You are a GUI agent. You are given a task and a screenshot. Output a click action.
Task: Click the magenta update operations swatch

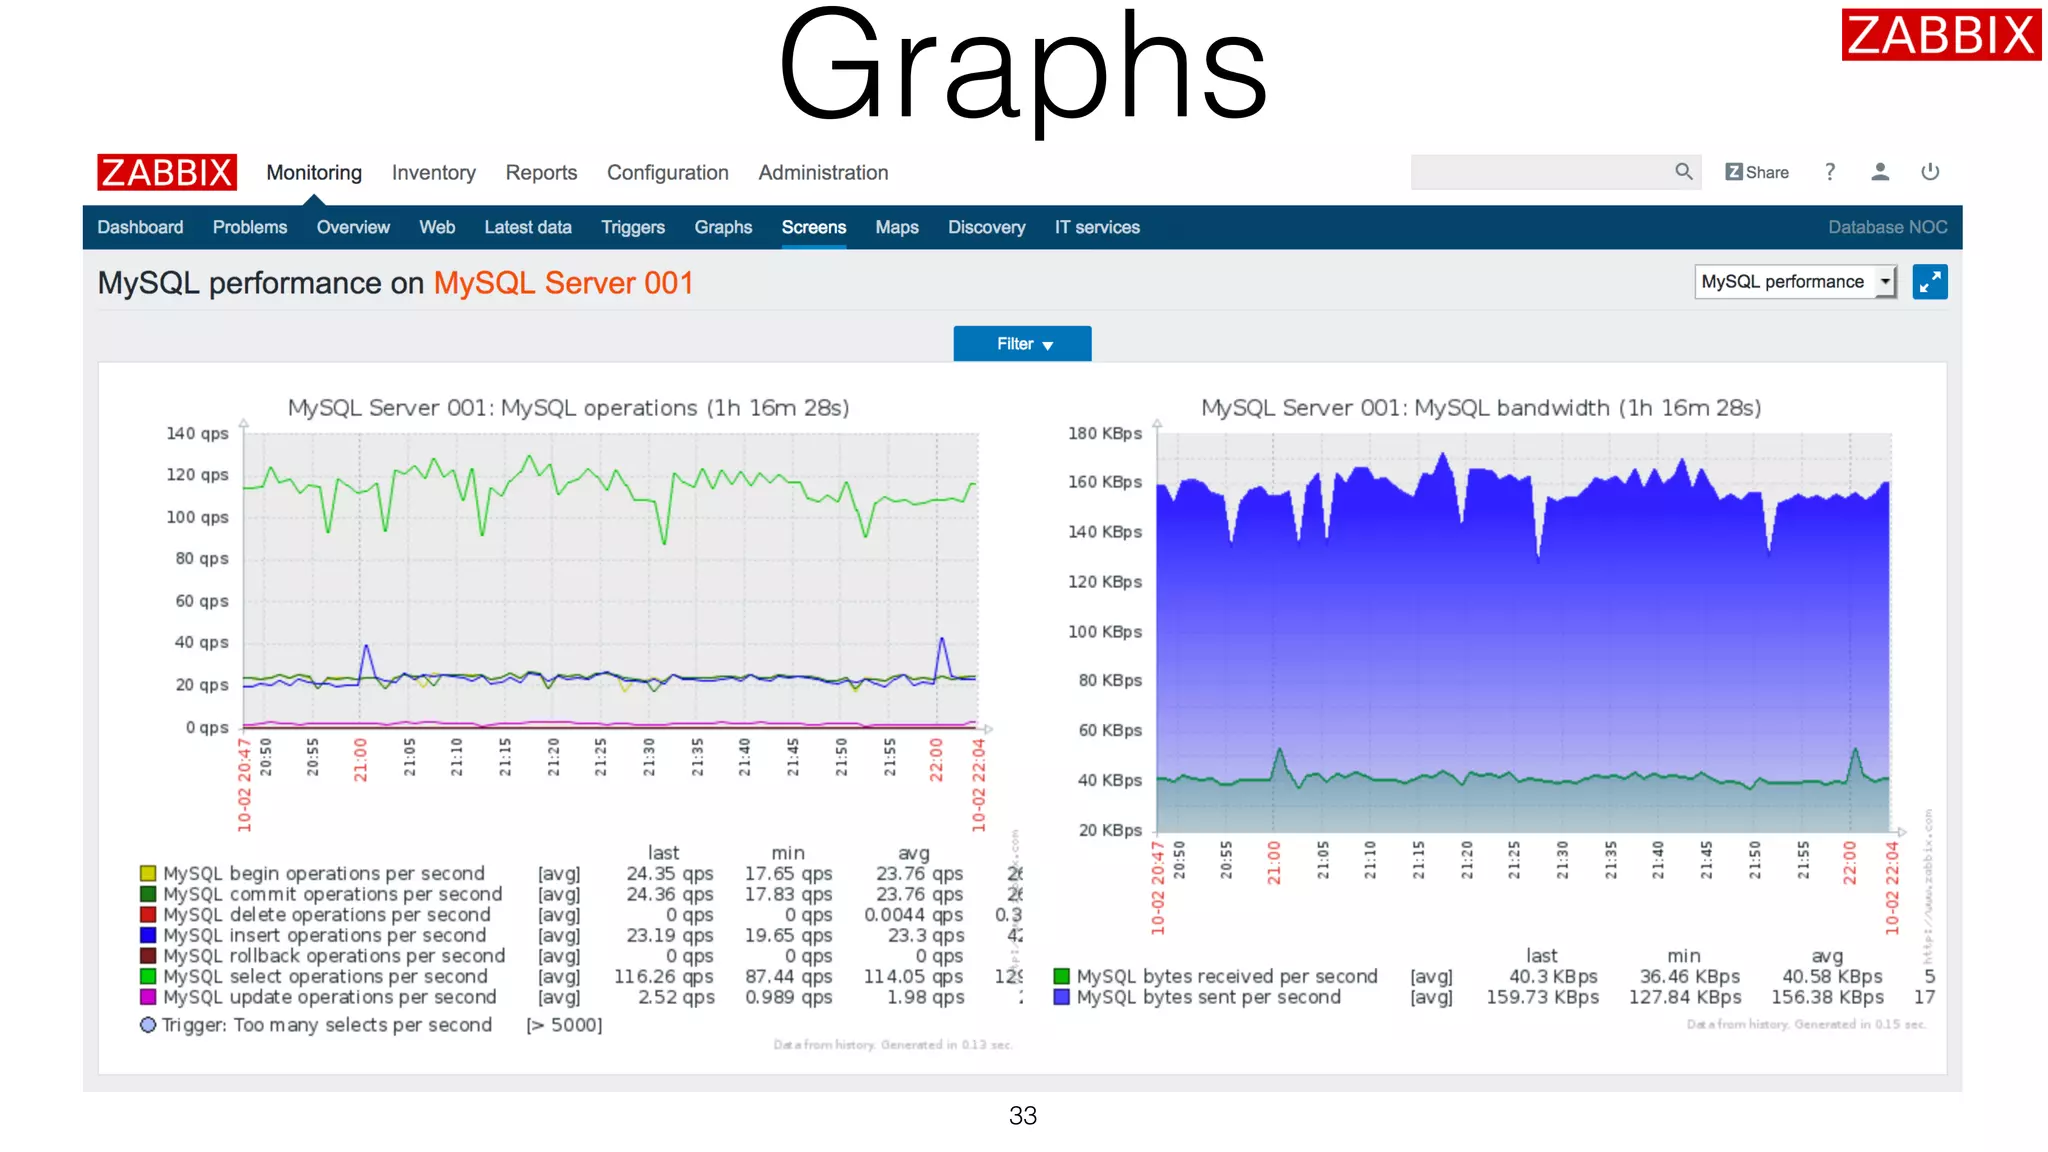tap(148, 997)
